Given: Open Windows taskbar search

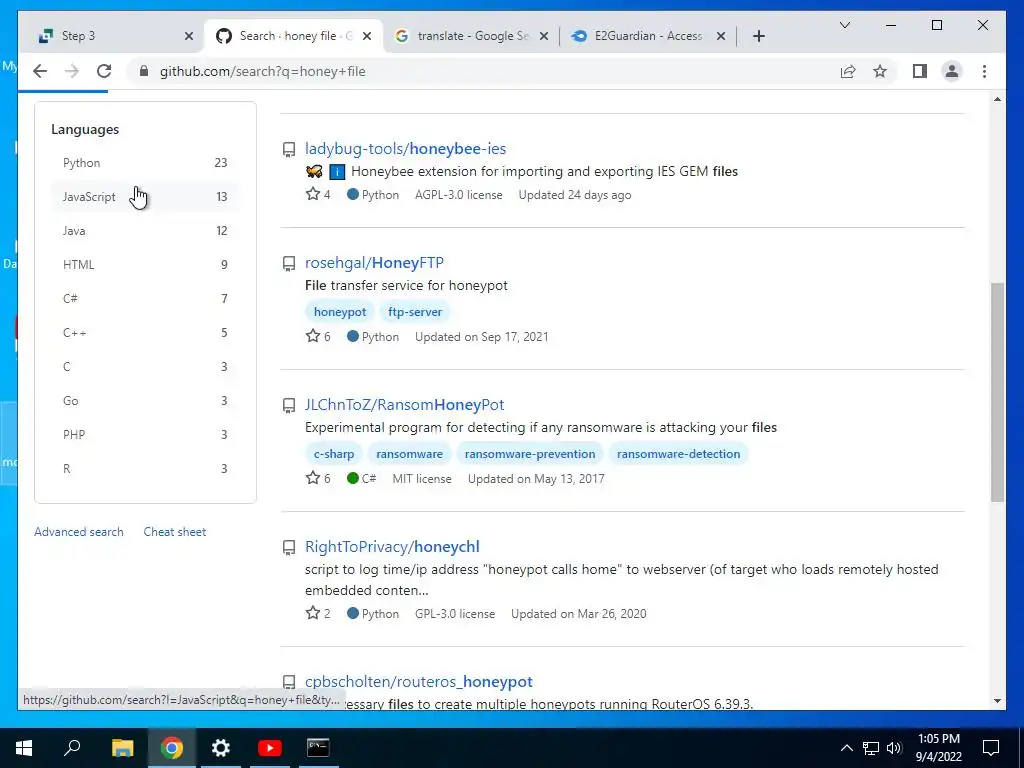Looking at the screenshot, I should (x=72, y=748).
